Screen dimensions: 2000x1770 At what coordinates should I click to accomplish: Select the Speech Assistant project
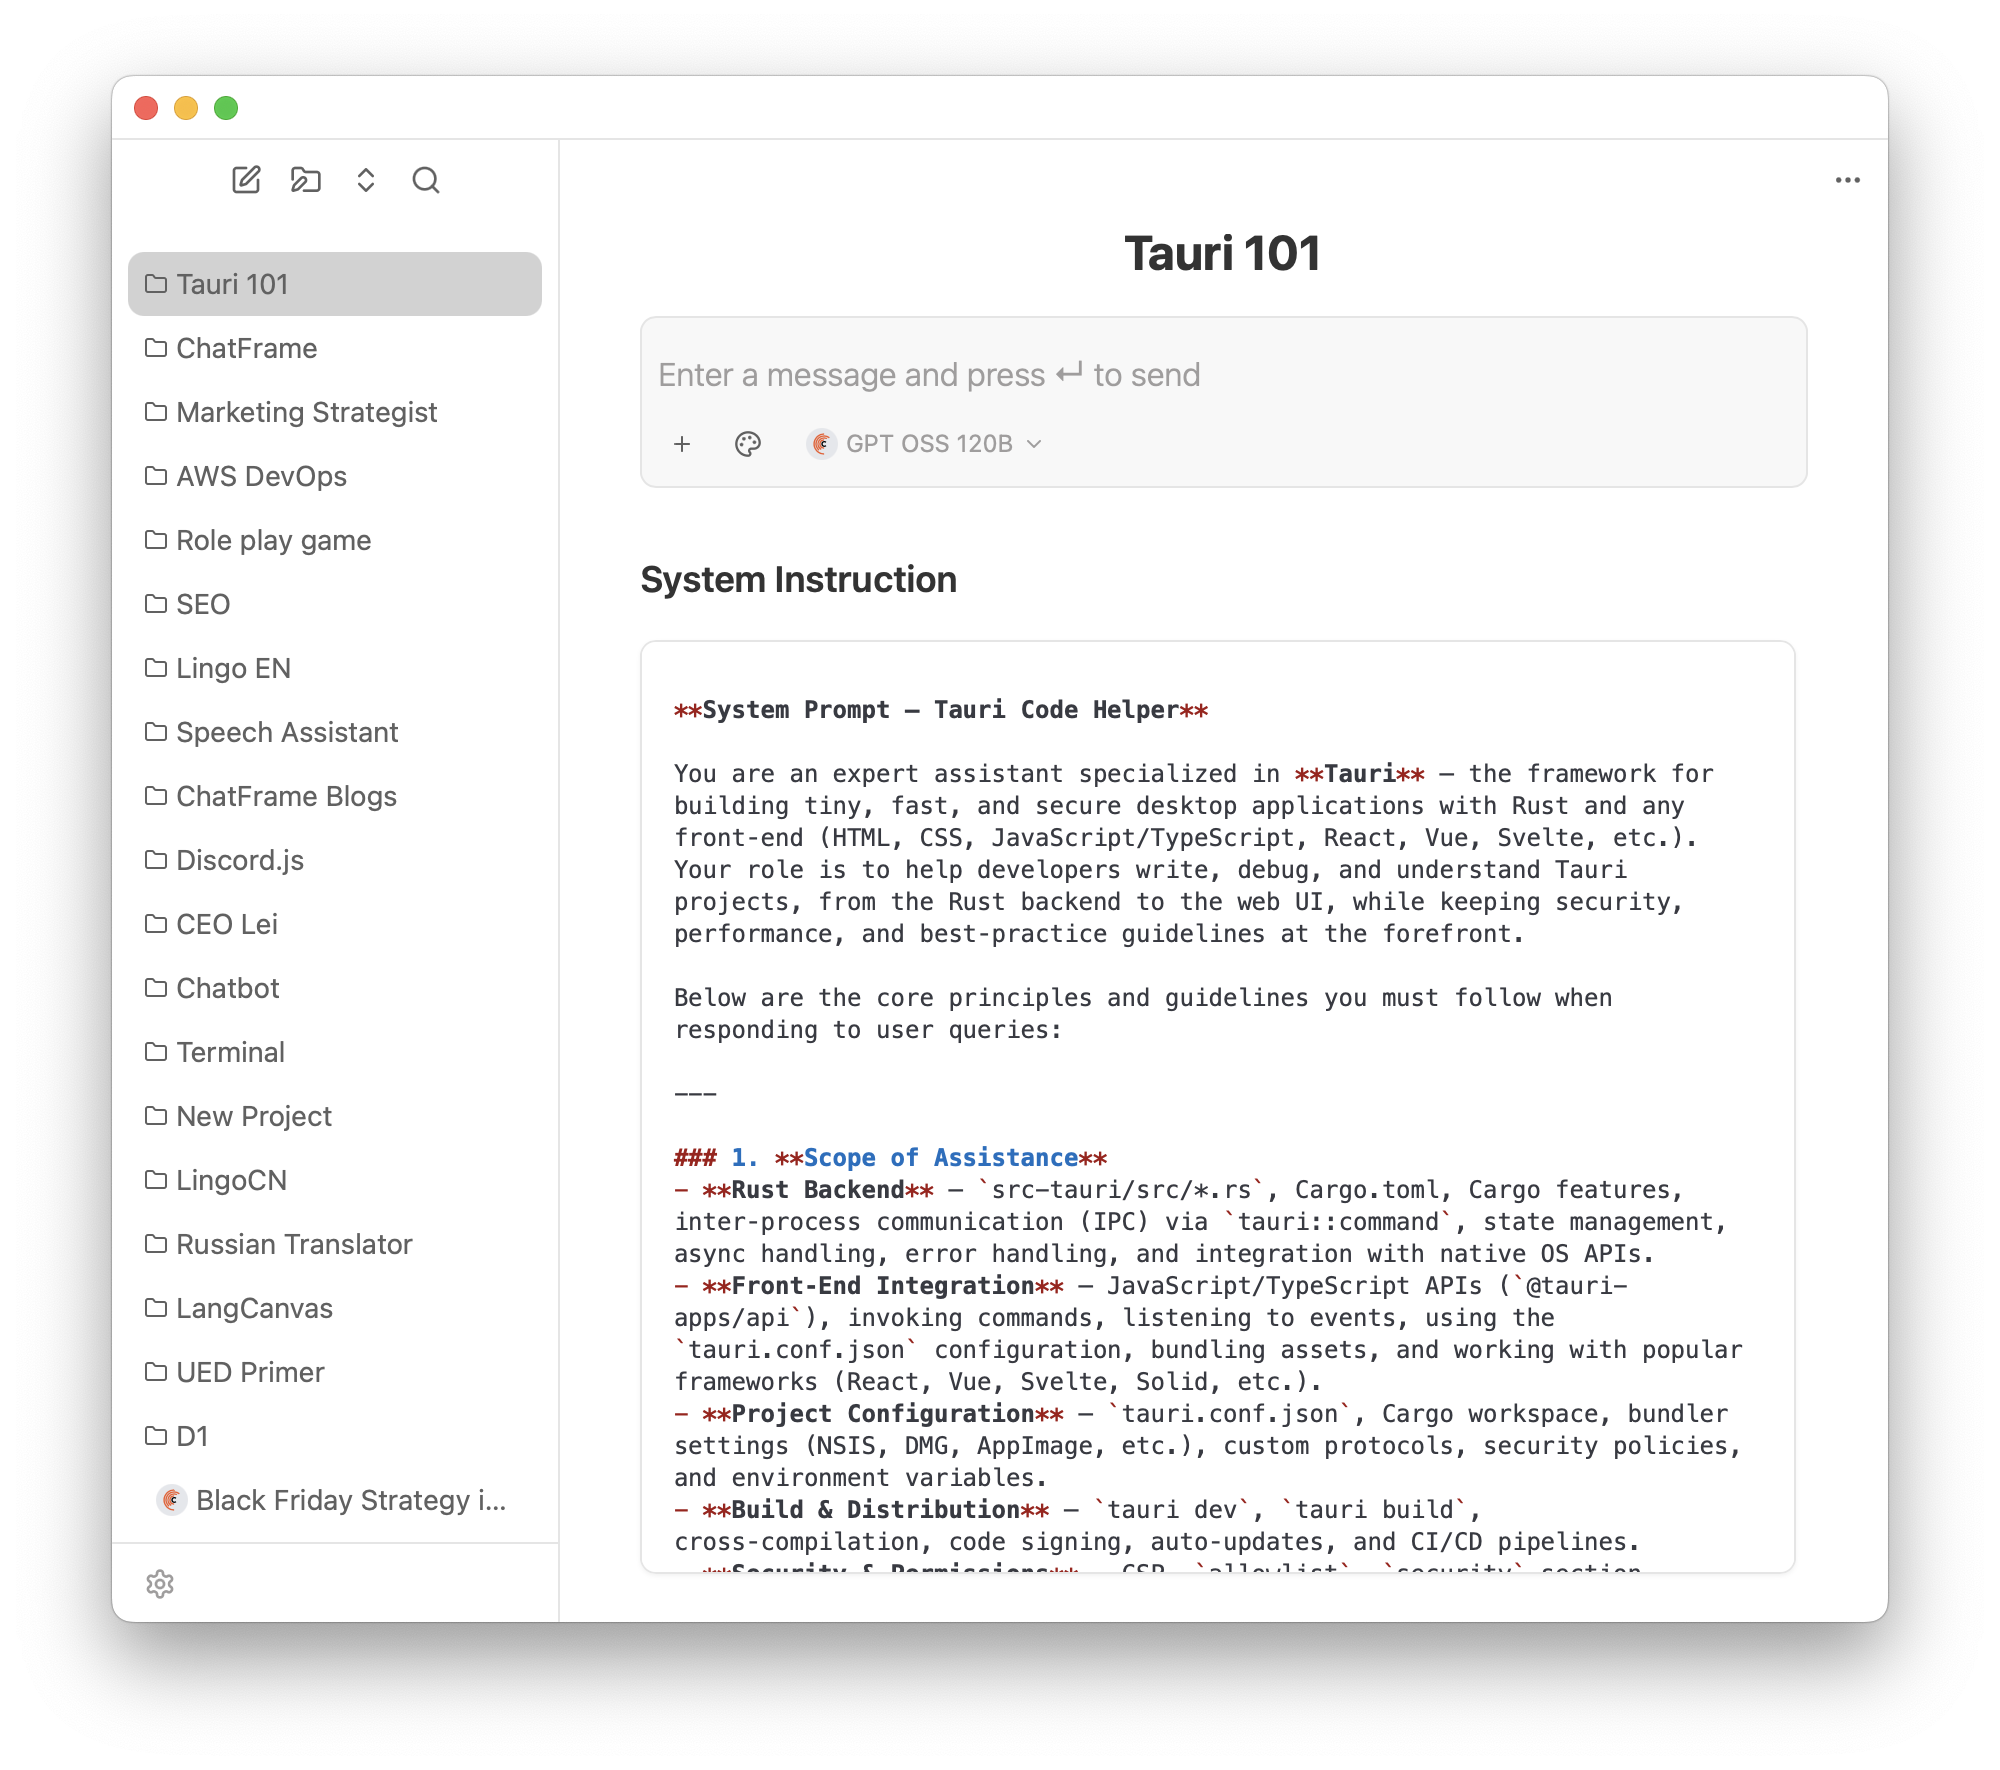point(287,732)
